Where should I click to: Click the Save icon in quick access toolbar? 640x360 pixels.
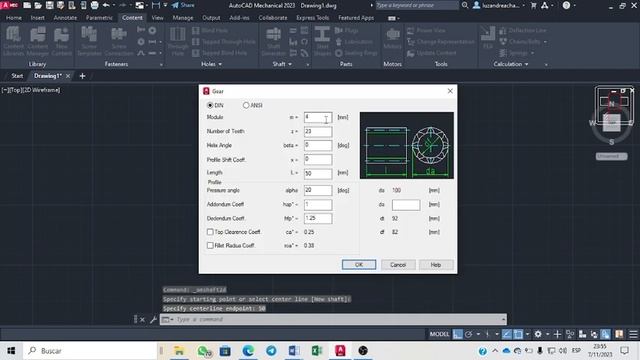(x=49, y=5)
